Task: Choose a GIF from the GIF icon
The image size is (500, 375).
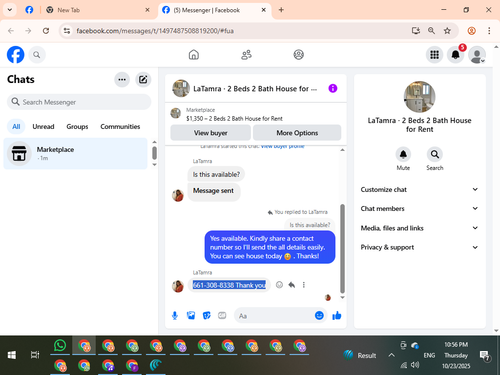Action: tap(222, 315)
